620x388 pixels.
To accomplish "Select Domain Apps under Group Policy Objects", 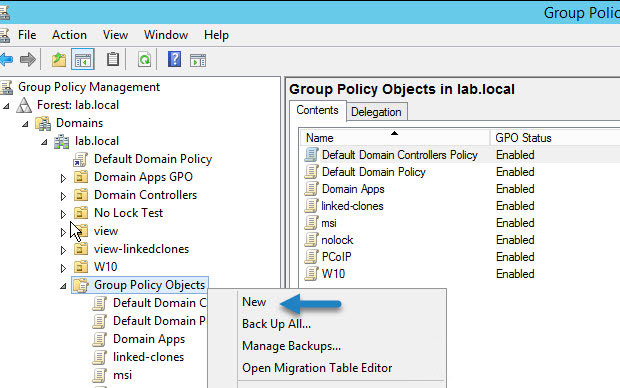I will coord(149,339).
